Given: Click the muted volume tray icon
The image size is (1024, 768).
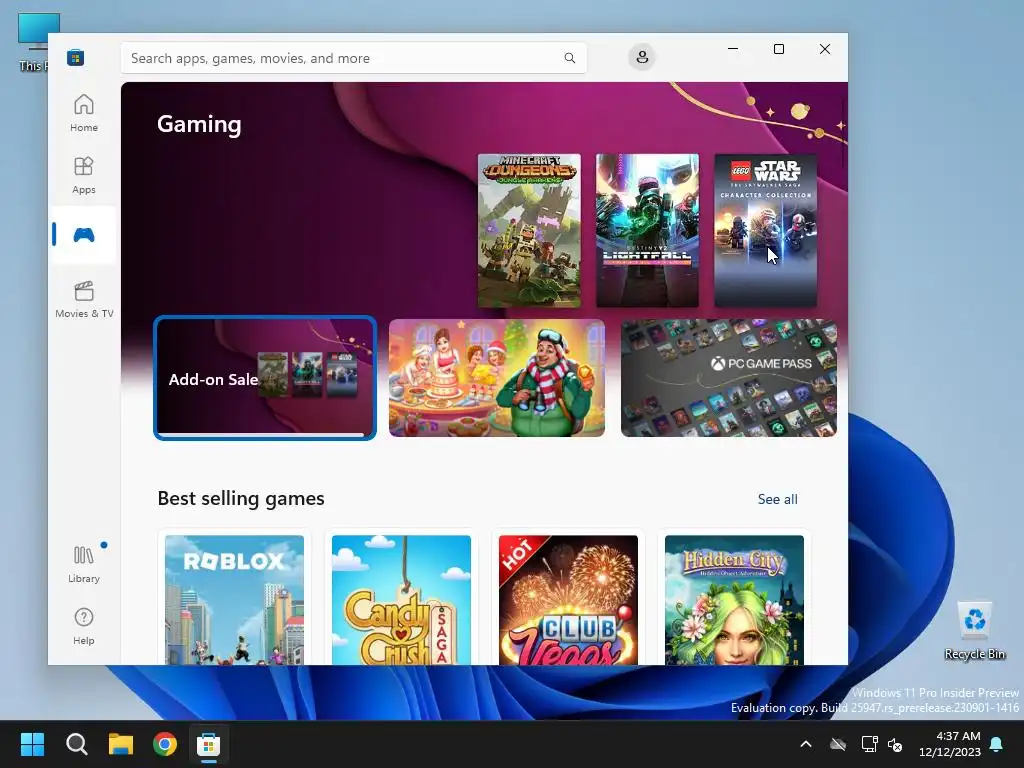Looking at the screenshot, I should point(895,744).
